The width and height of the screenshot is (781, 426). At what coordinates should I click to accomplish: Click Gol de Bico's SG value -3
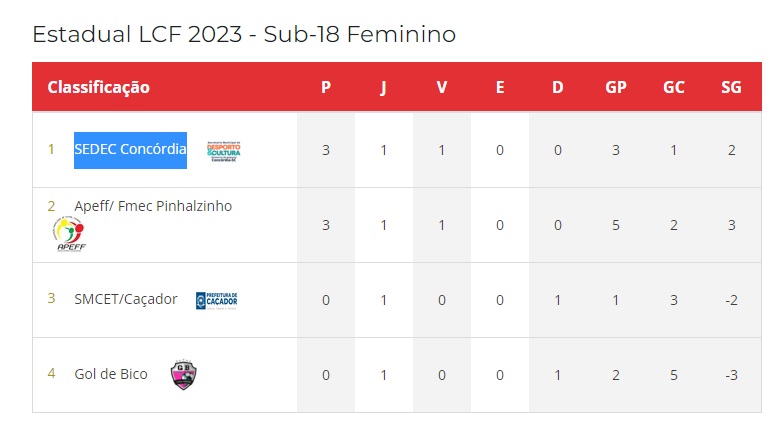(x=731, y=375)
